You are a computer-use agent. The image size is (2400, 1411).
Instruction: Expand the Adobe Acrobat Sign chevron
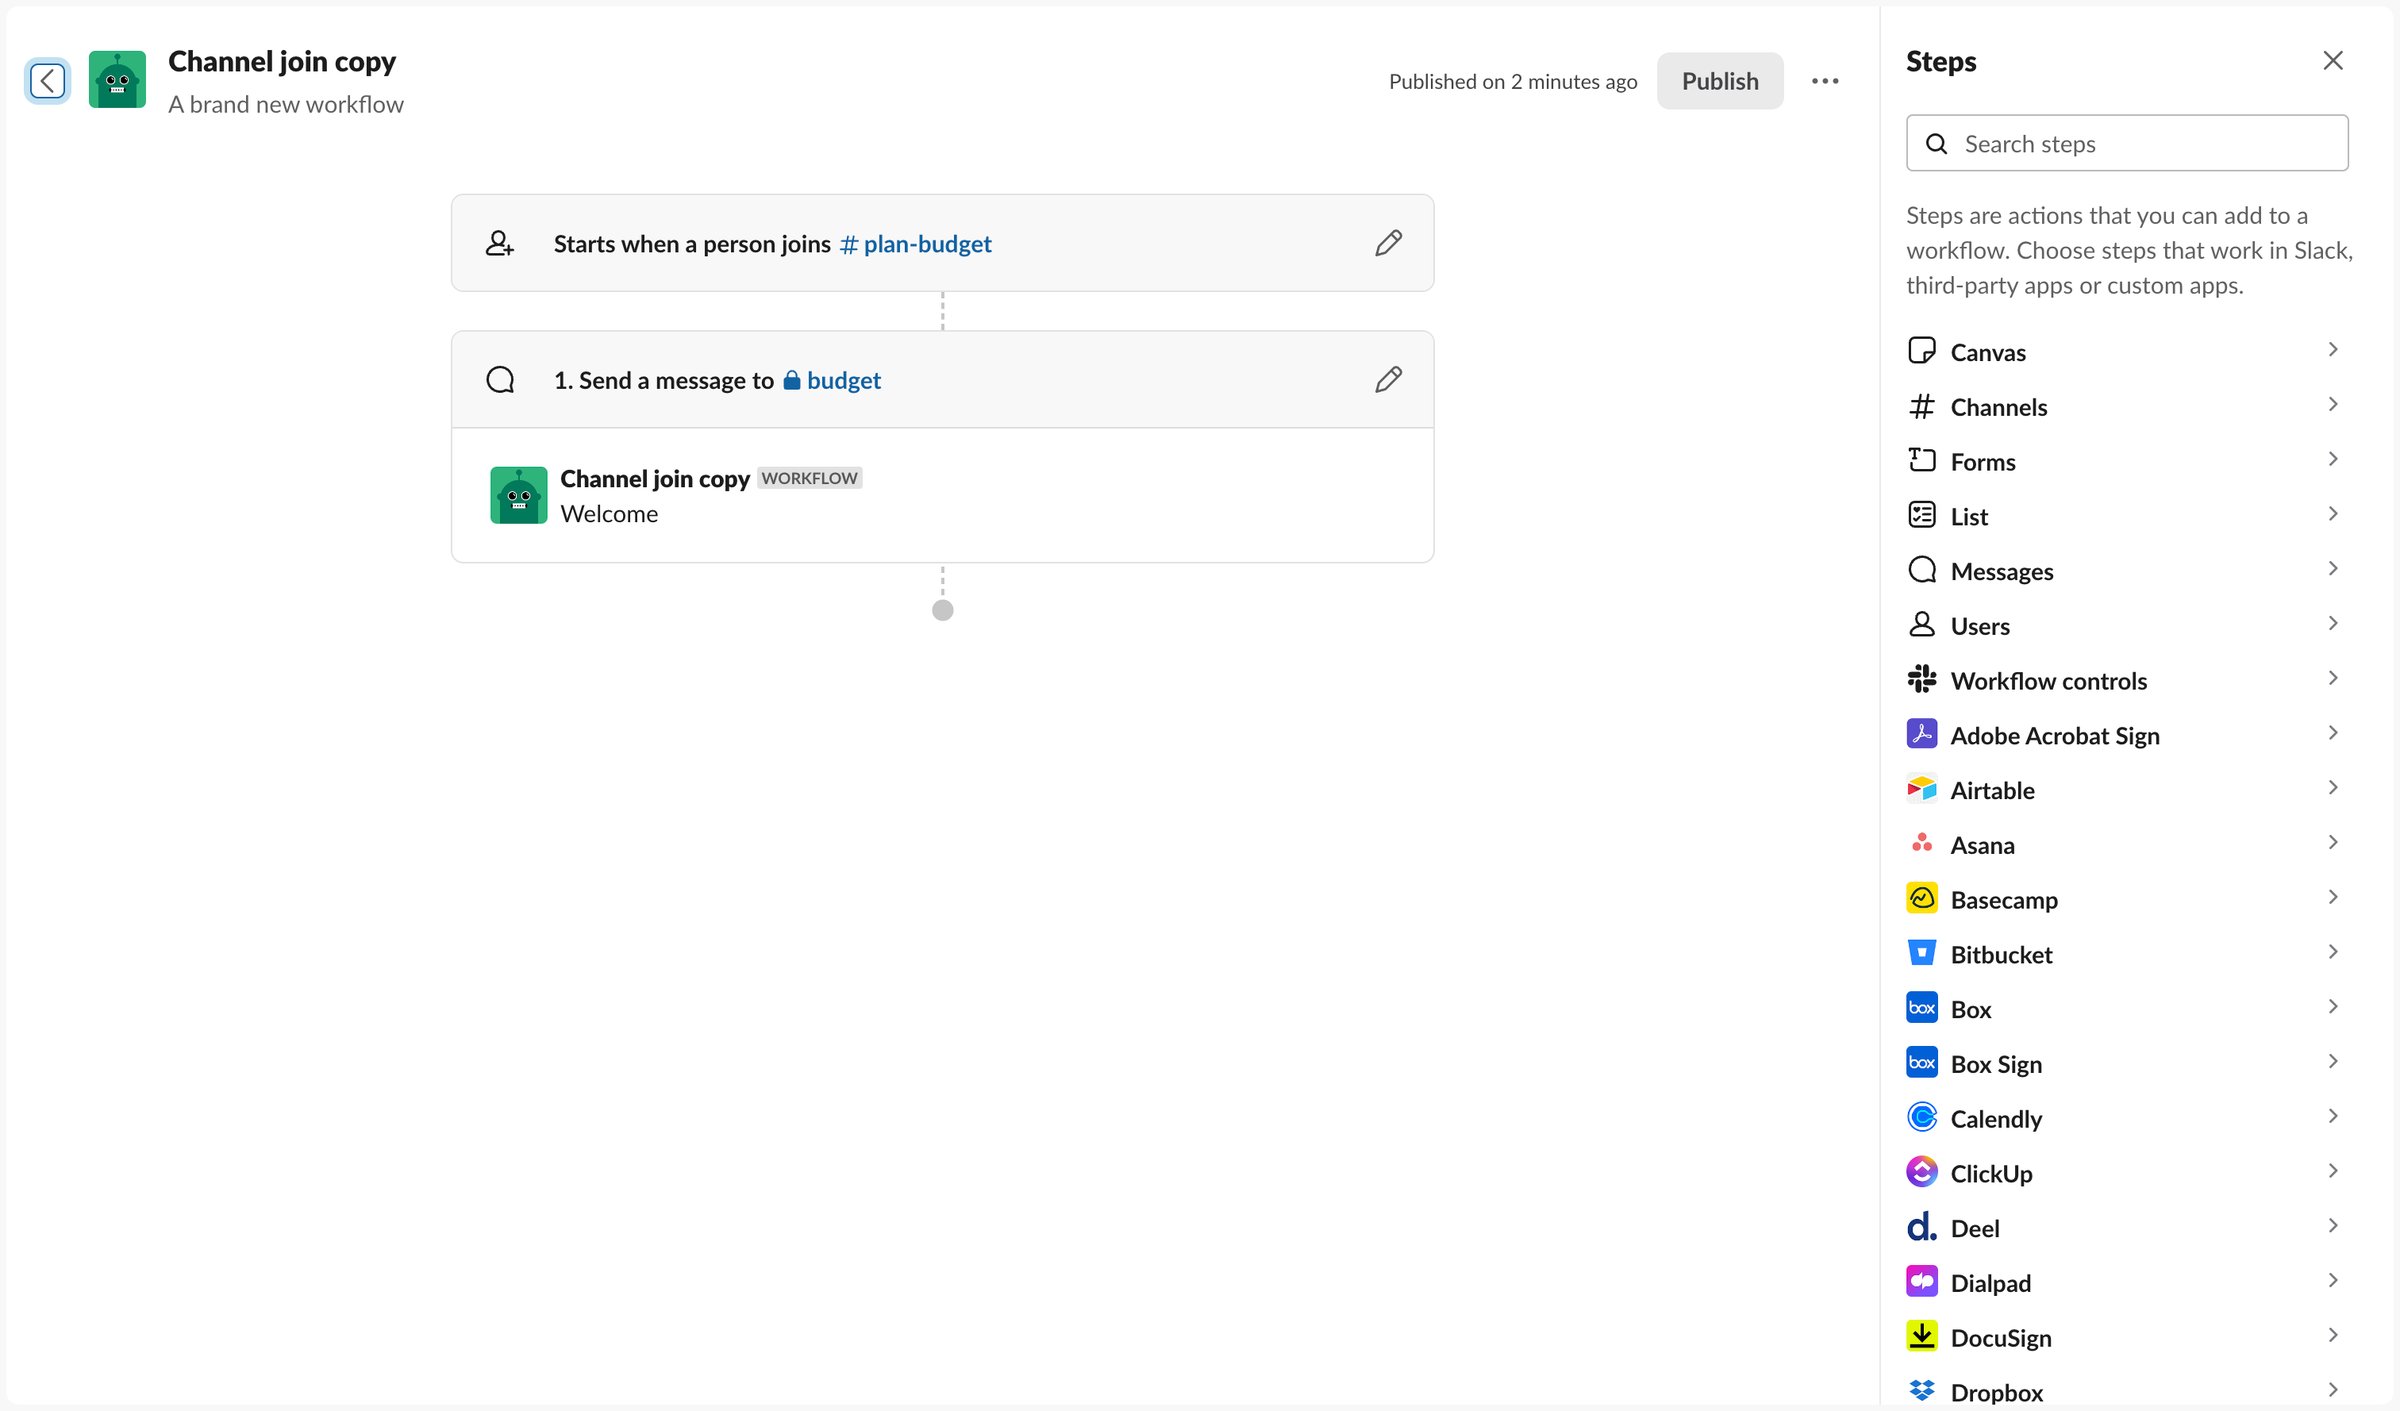pyautogui.click(x=2332, y=733)
